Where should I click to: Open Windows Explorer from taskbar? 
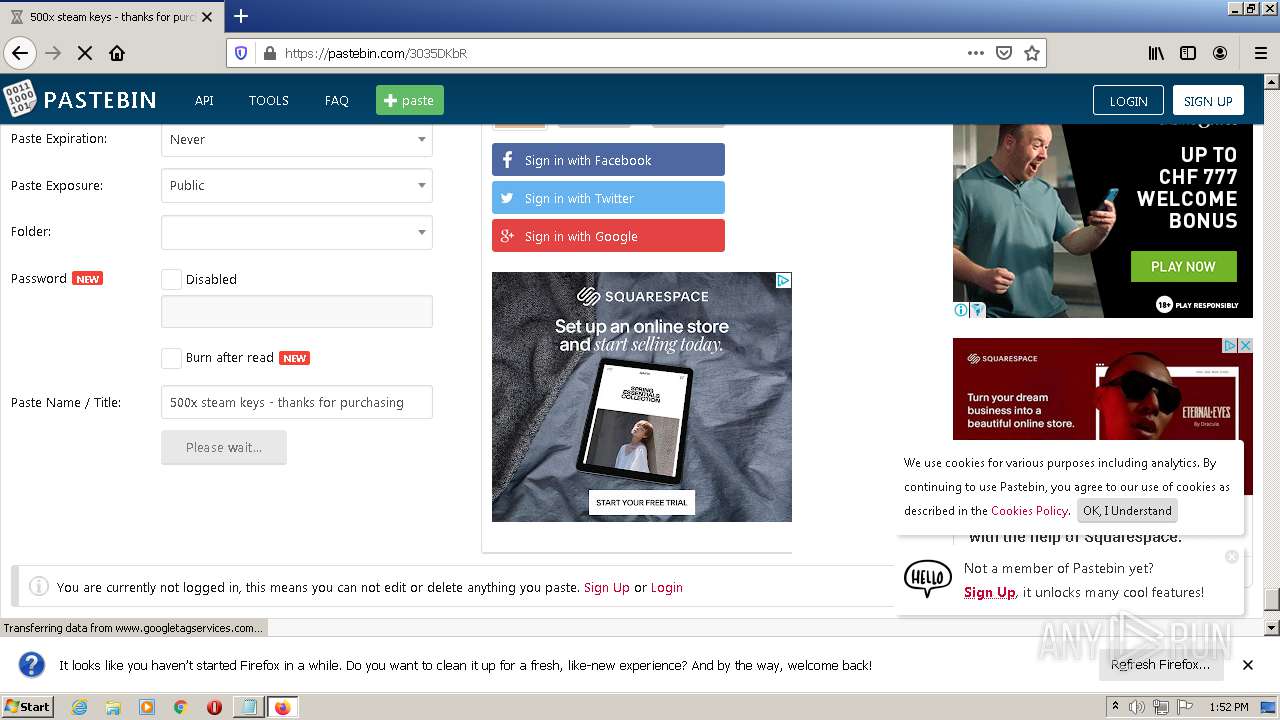[113, 707]
